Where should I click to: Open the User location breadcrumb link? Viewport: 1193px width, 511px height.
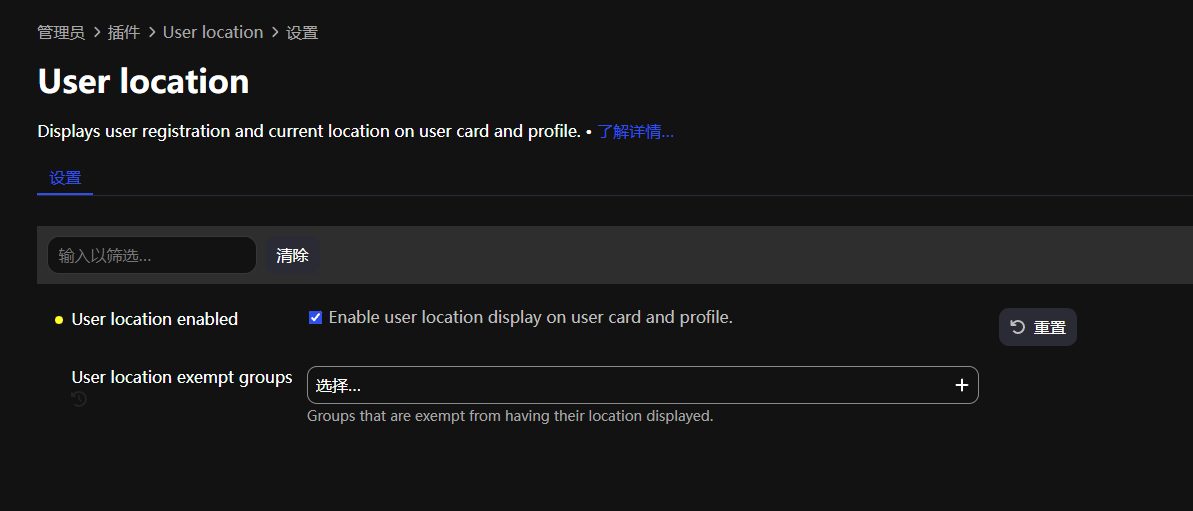213,33
